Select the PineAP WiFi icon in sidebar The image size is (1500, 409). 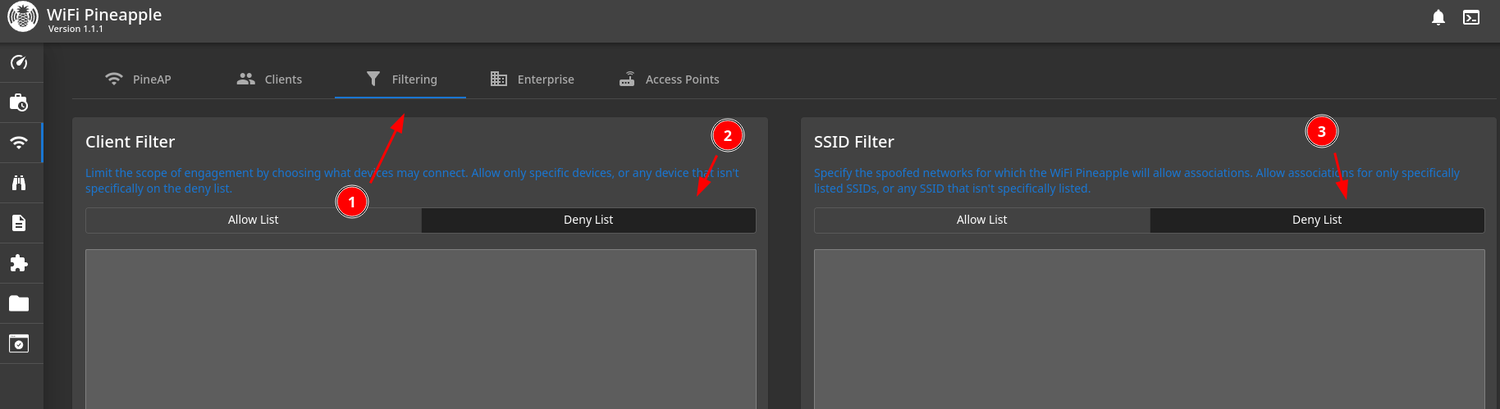tap(18, 142)
